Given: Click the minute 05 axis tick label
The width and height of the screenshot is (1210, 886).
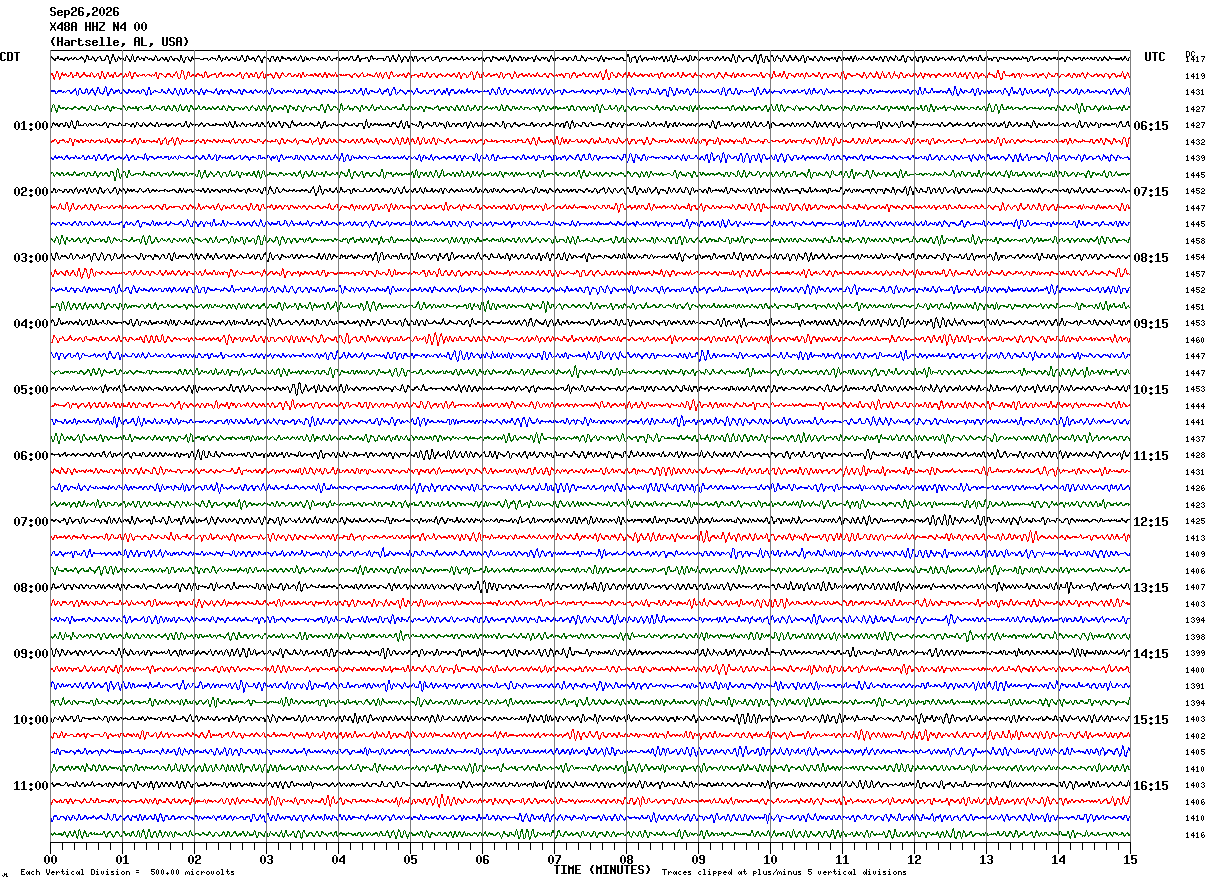Looking at the screenshot, I should tap(410, 859).
